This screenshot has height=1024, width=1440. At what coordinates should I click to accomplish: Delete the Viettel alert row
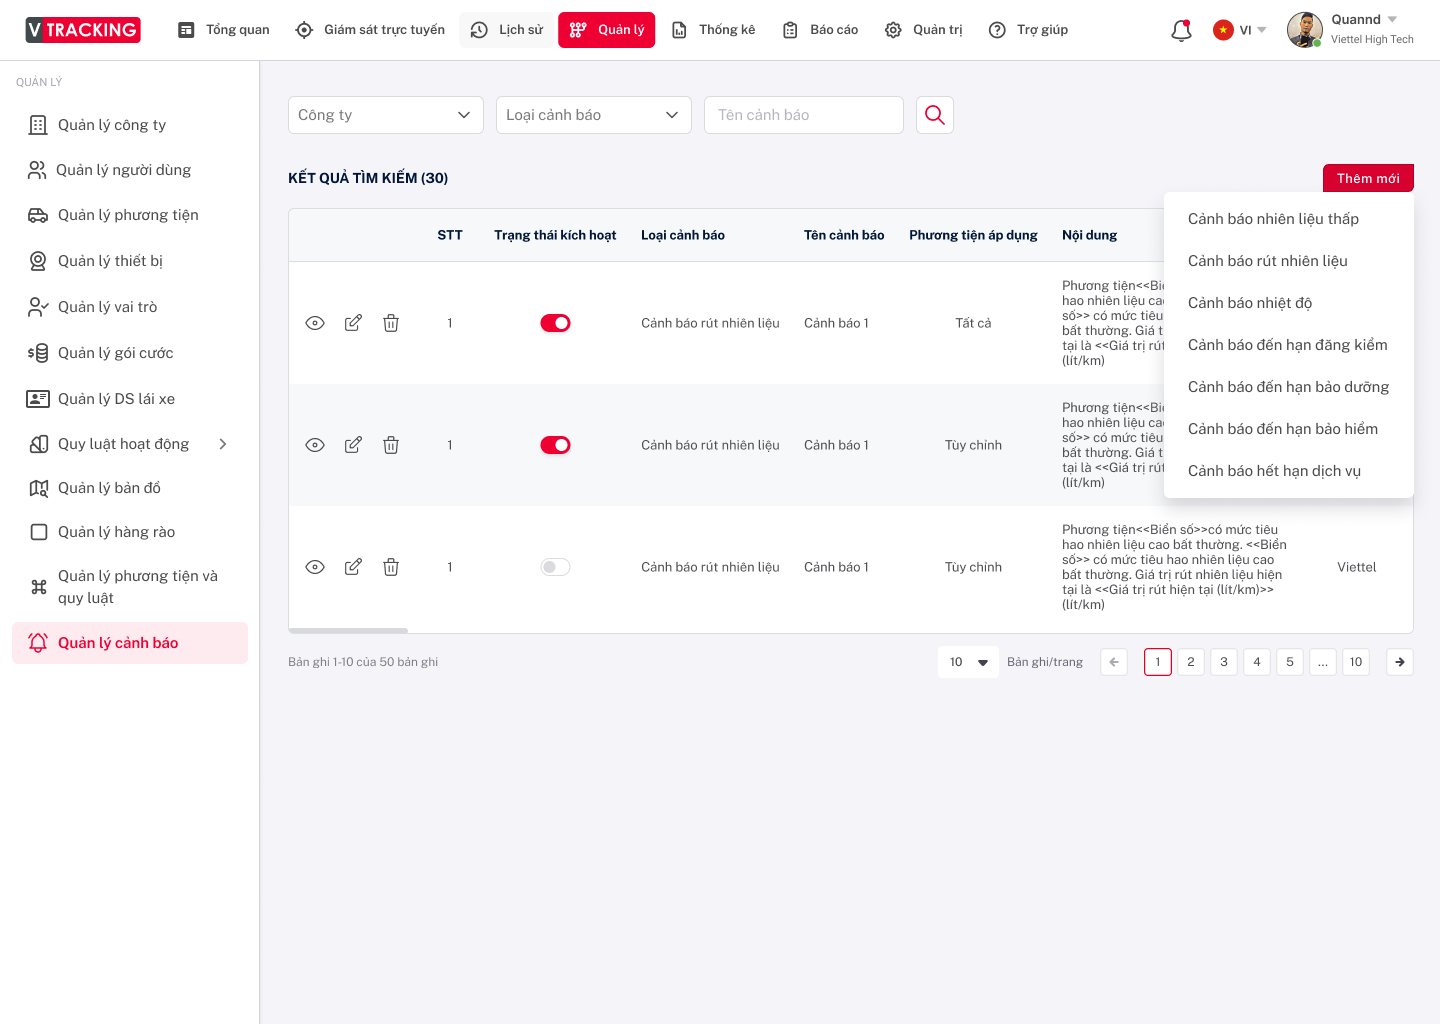391,567
